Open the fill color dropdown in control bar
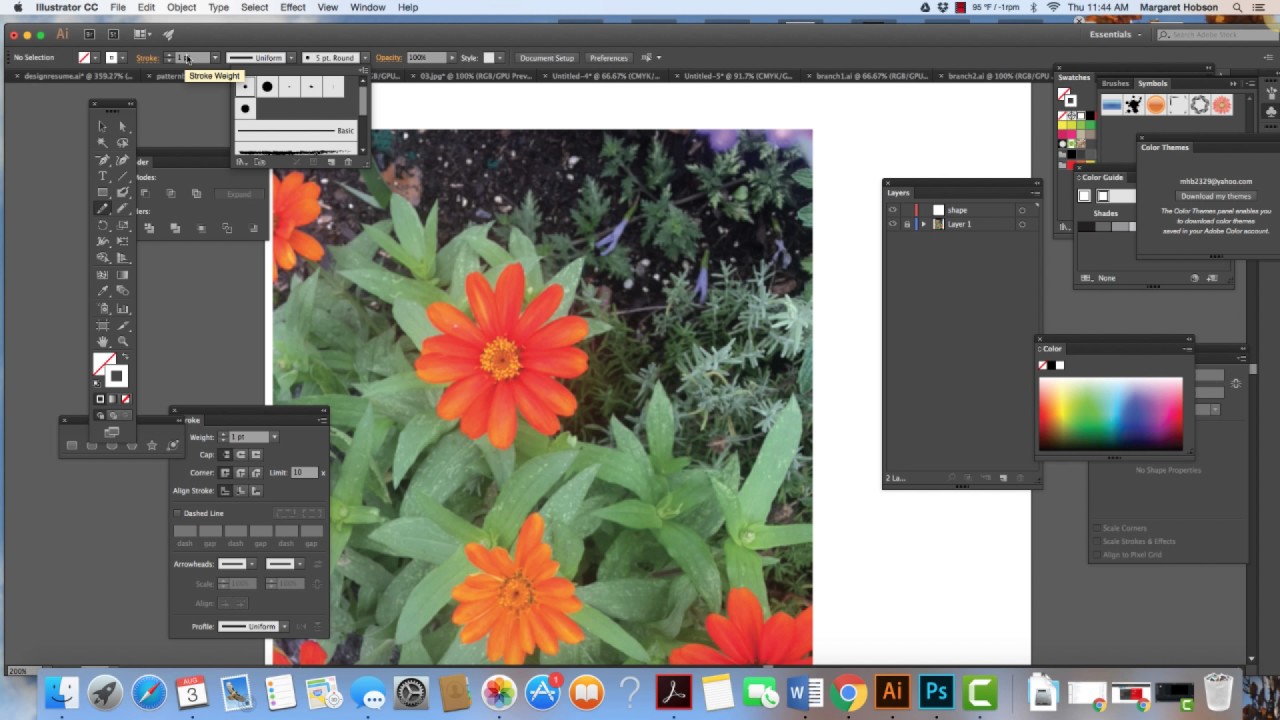Viewport: 1280px width, 720px height. pos(96,58)
